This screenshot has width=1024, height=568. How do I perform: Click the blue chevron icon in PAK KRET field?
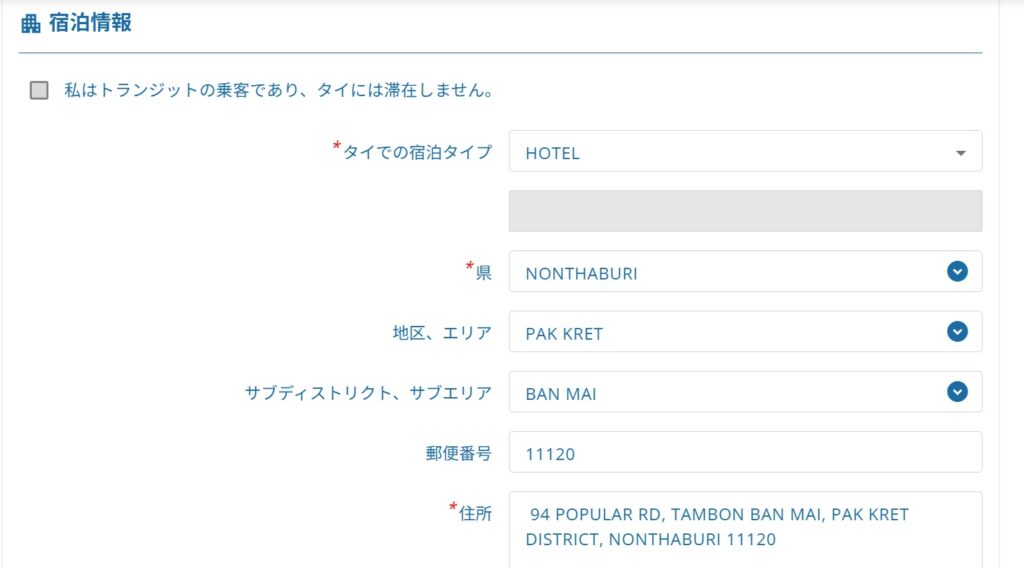957,332
